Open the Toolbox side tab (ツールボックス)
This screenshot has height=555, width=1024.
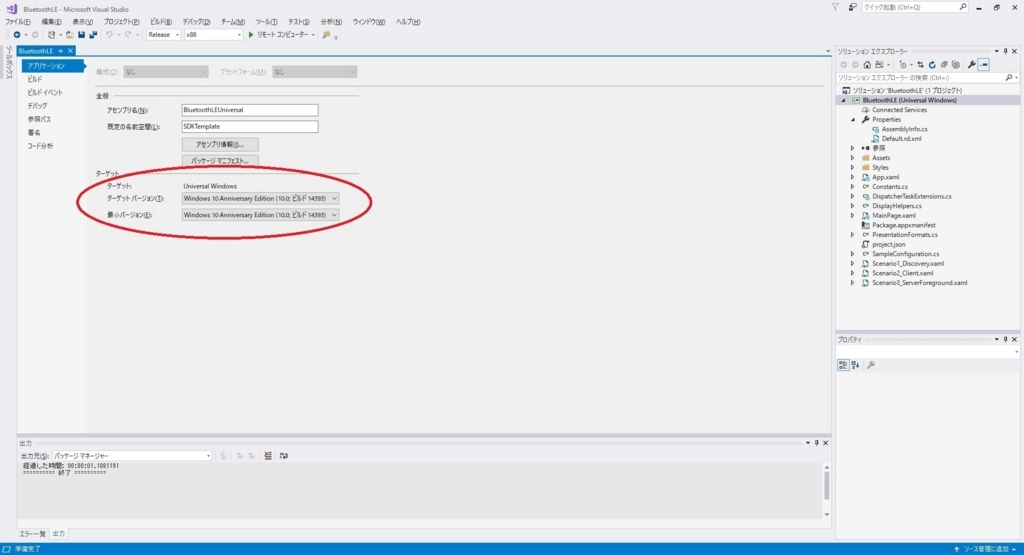click(8, 63)
